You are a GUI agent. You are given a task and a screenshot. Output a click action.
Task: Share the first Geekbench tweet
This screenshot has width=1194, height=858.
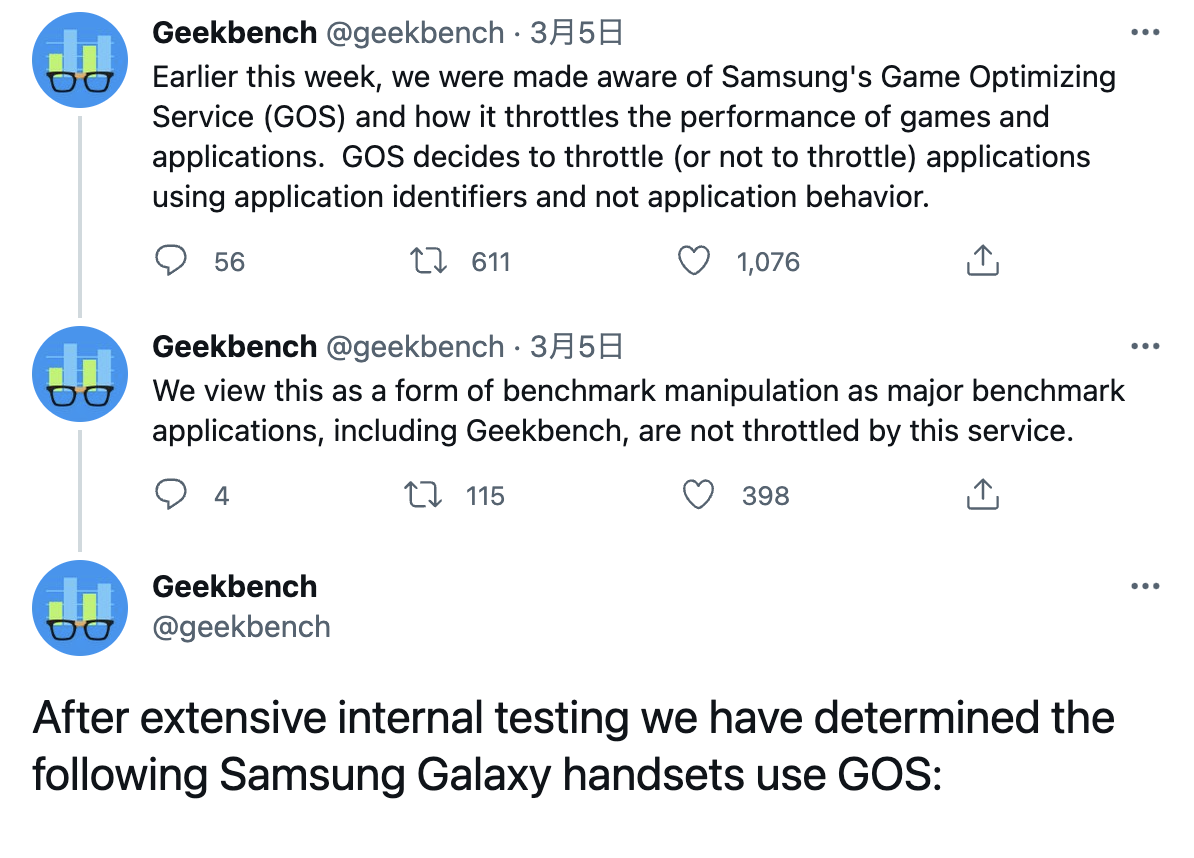982,260
